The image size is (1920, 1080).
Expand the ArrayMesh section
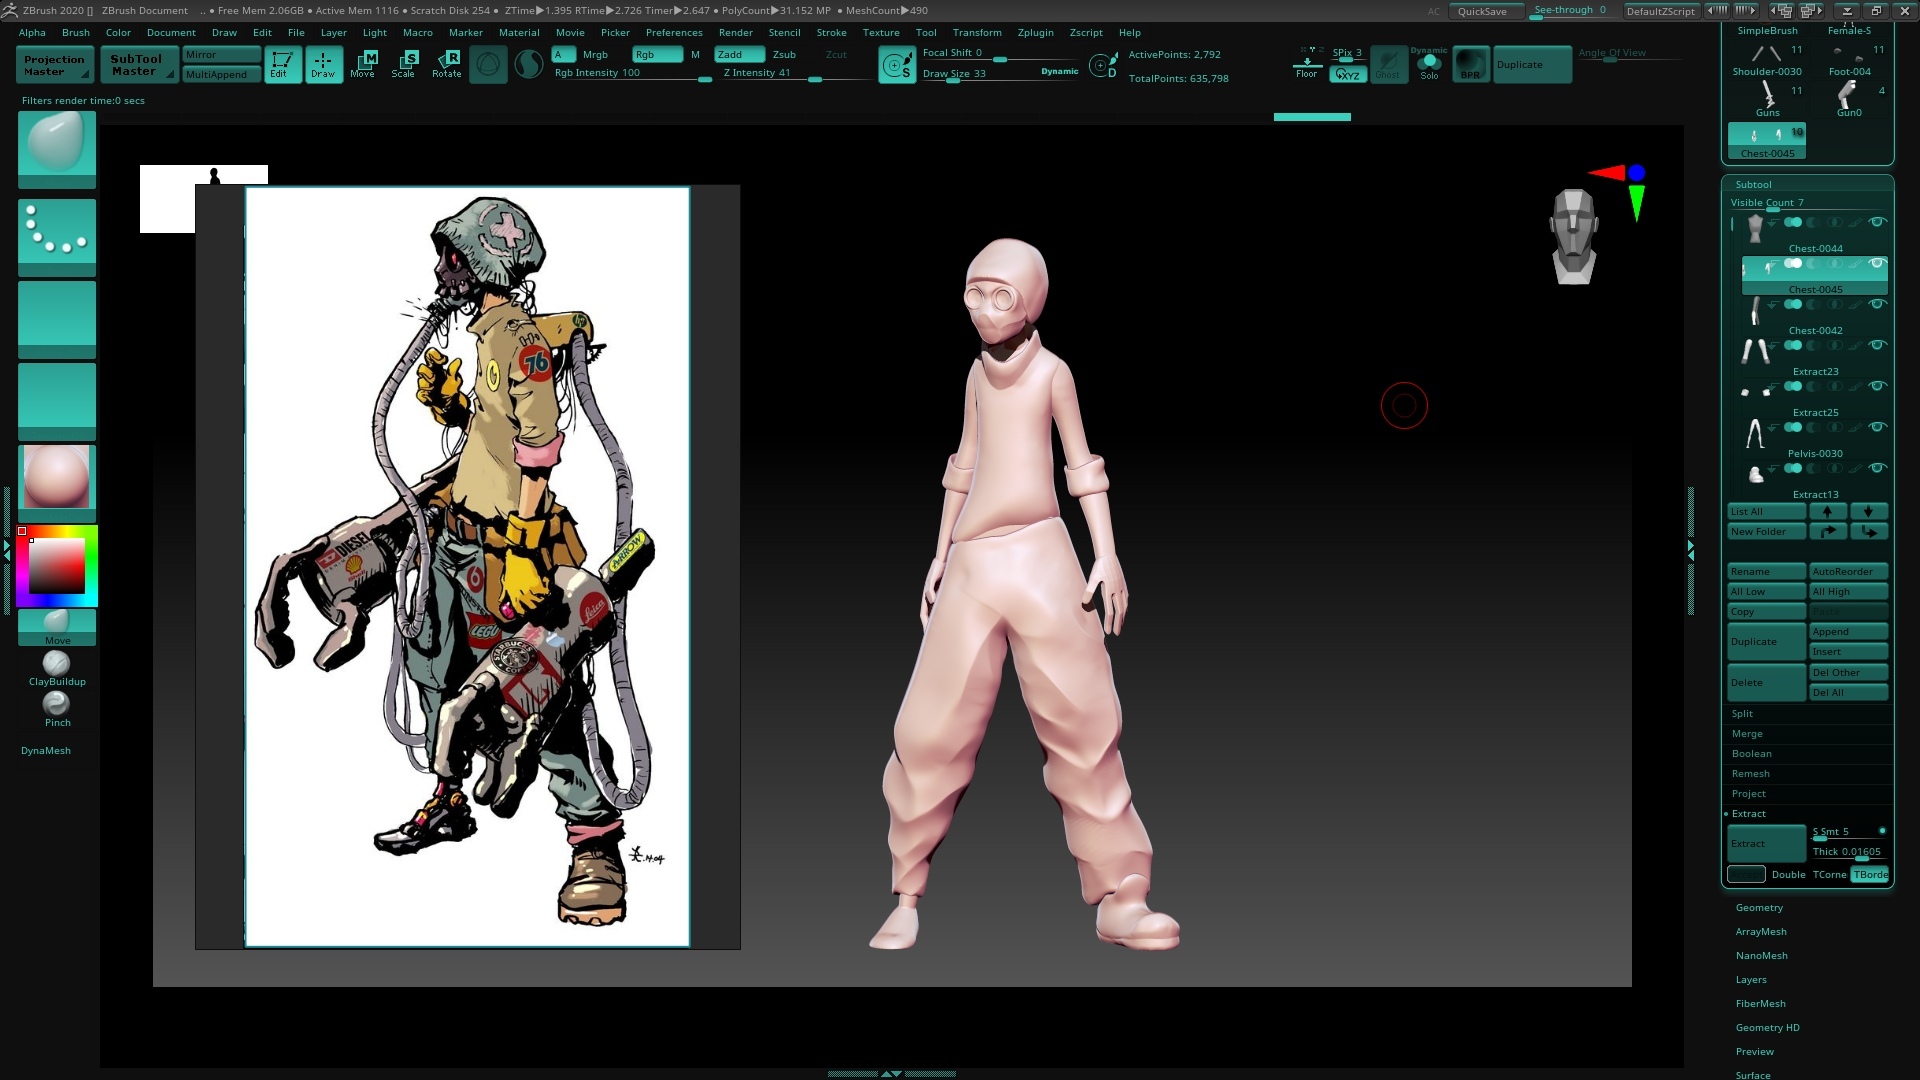pyautogui.click(x=1761, y=932)
